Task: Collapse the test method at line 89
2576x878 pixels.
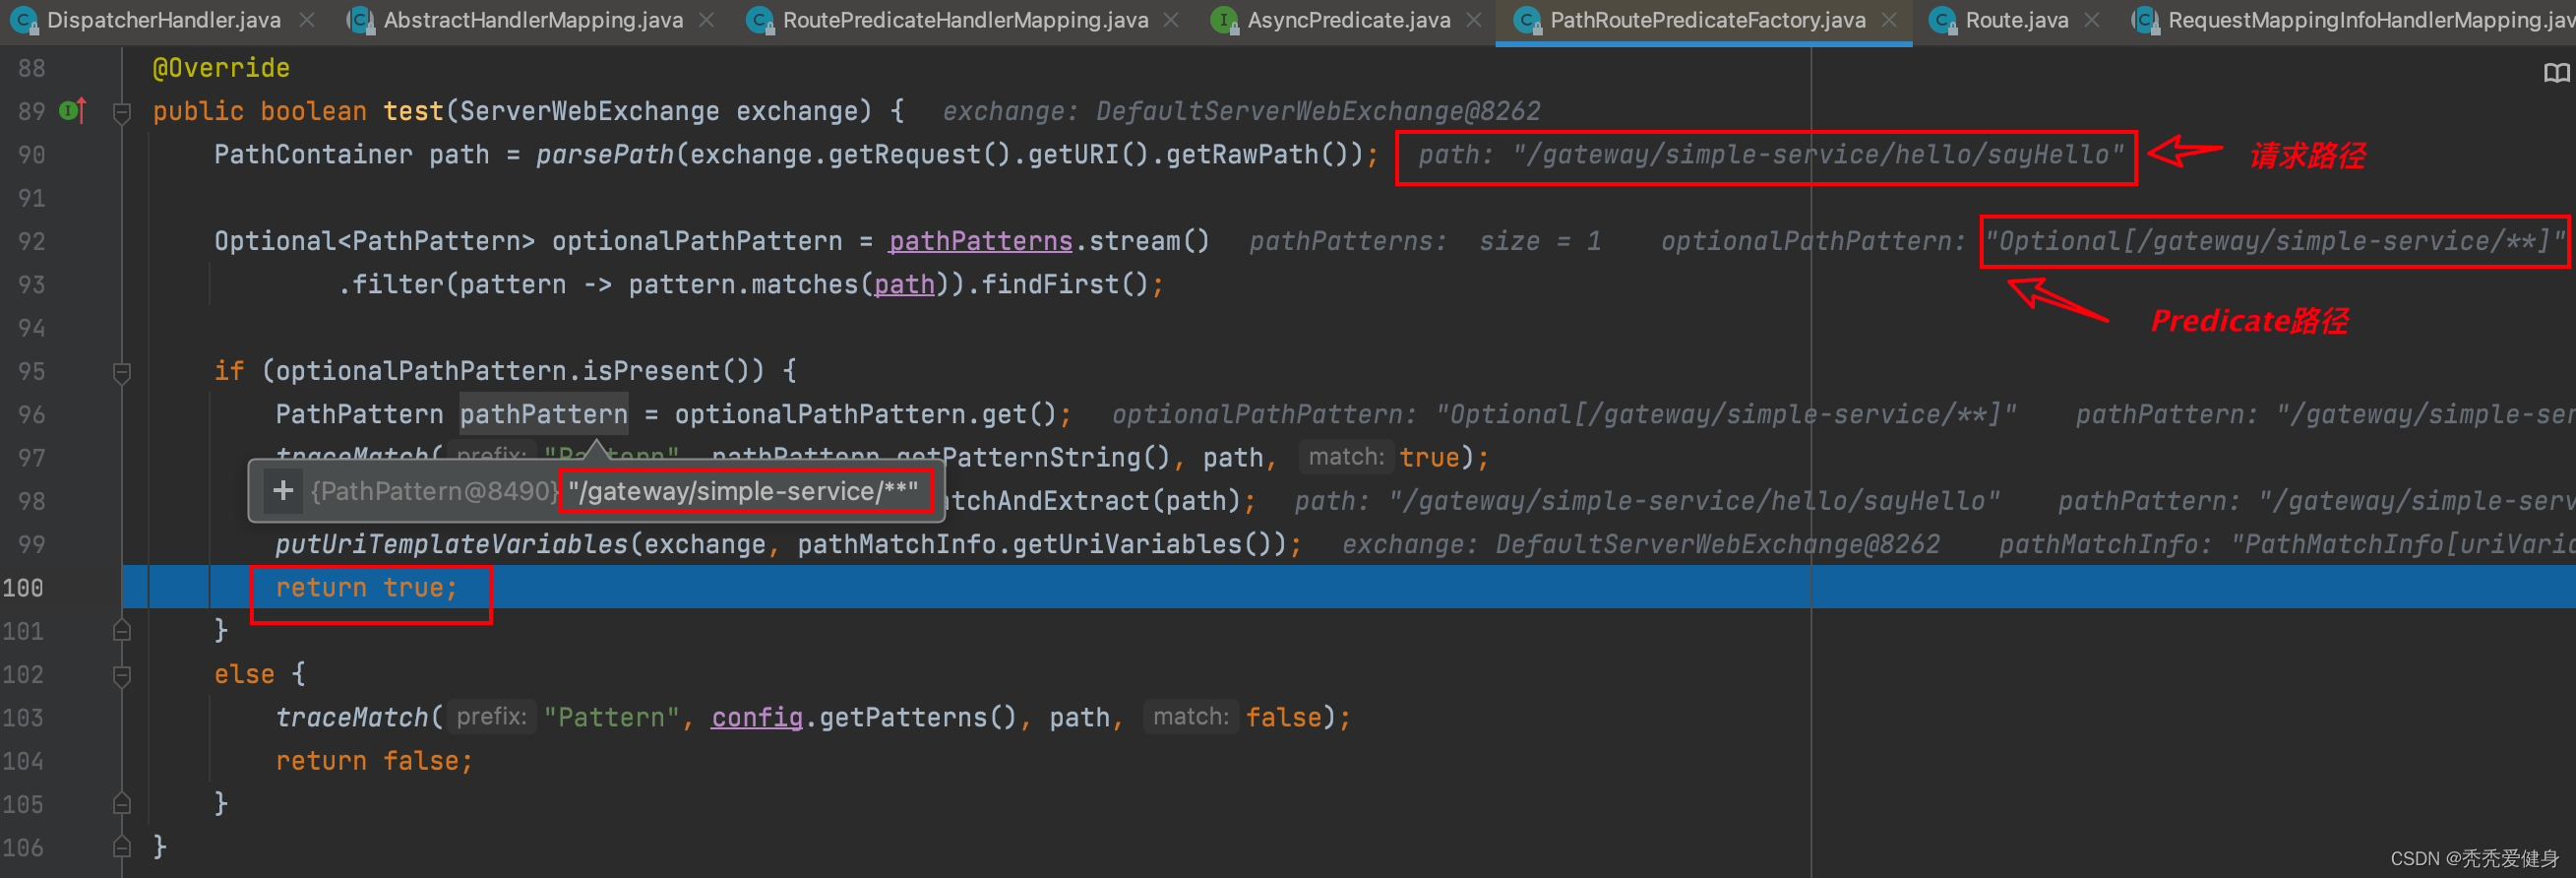Action: [122, 112]
